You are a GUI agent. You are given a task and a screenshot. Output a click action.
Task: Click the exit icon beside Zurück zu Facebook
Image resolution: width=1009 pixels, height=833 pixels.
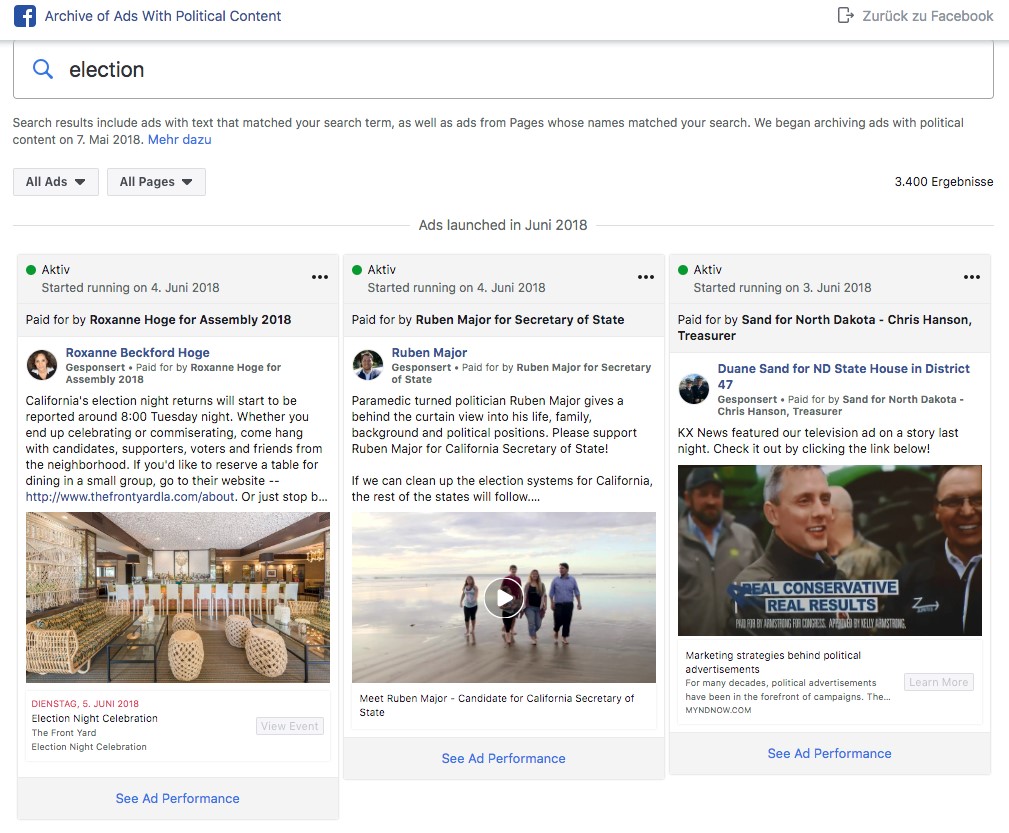pyautogui.click(x=845, y=15)
